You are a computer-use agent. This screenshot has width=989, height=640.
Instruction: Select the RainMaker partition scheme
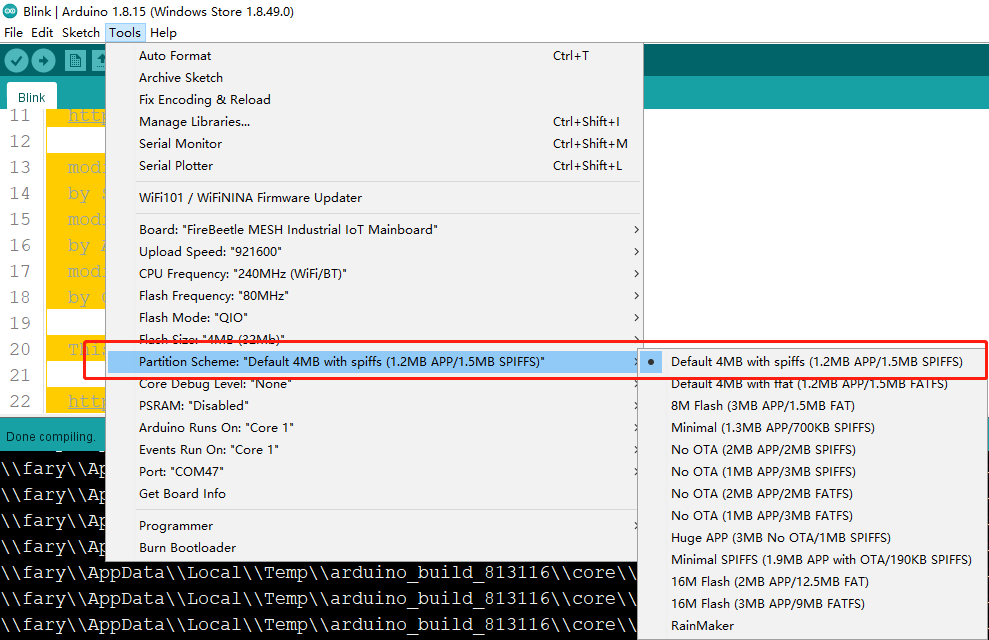[x=812, y=625]
